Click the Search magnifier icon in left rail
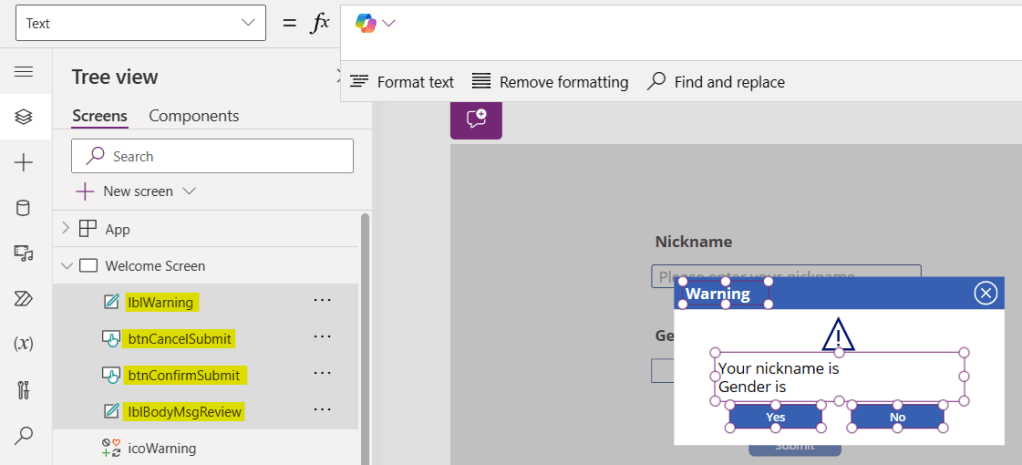 pyautogui.click(x=24, y=435)
